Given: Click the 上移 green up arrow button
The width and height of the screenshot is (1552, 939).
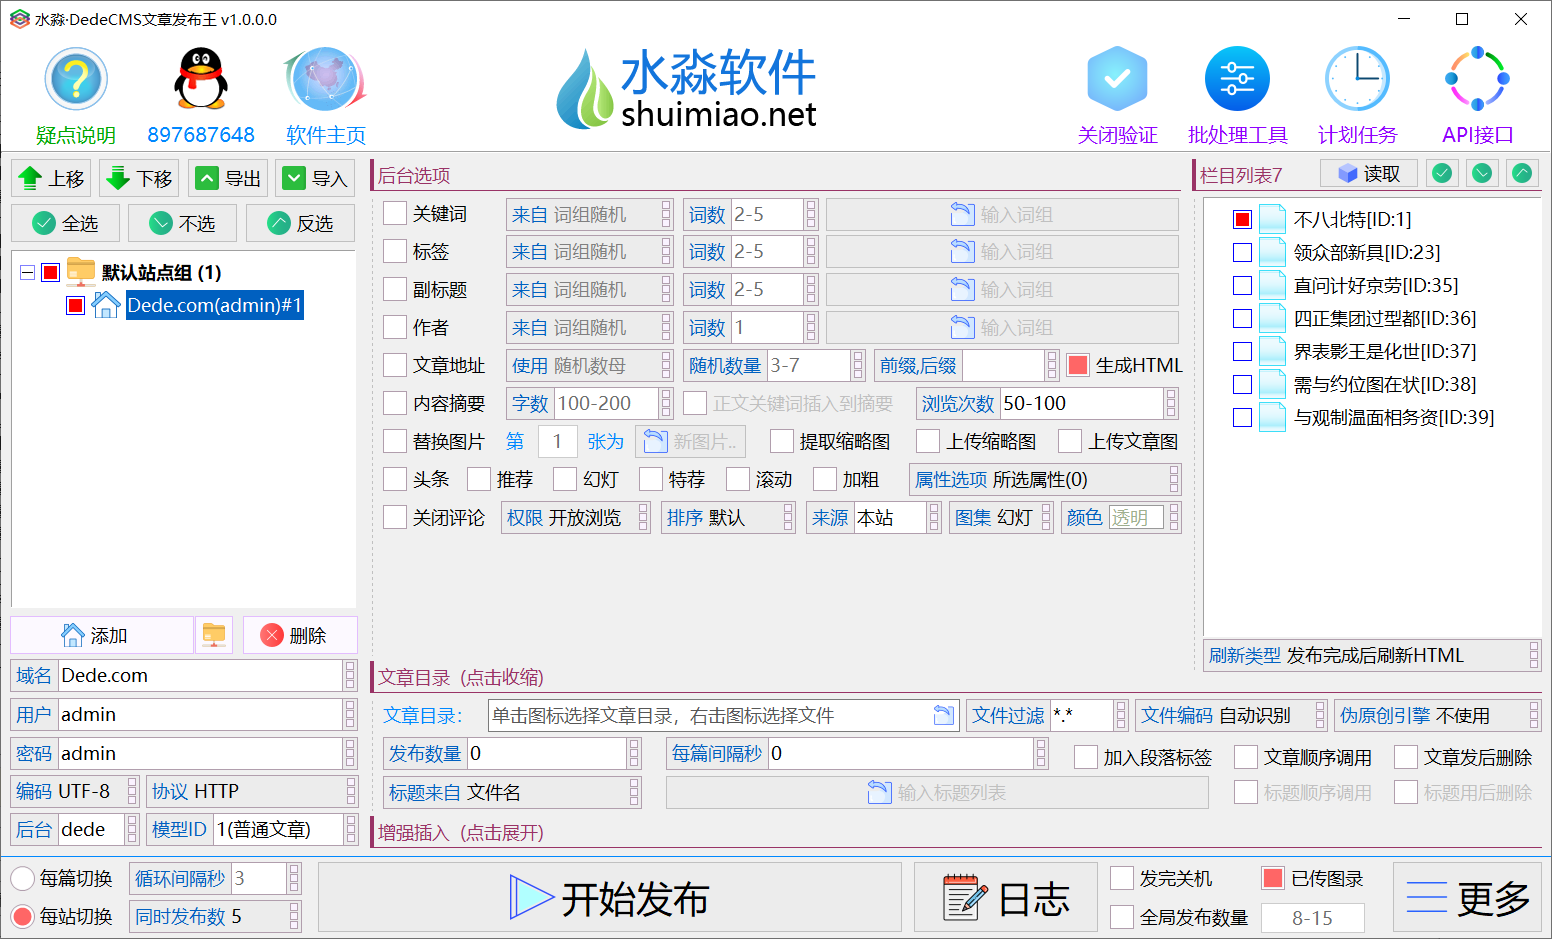Looking at the screenshot, I should tap(51, 178).
